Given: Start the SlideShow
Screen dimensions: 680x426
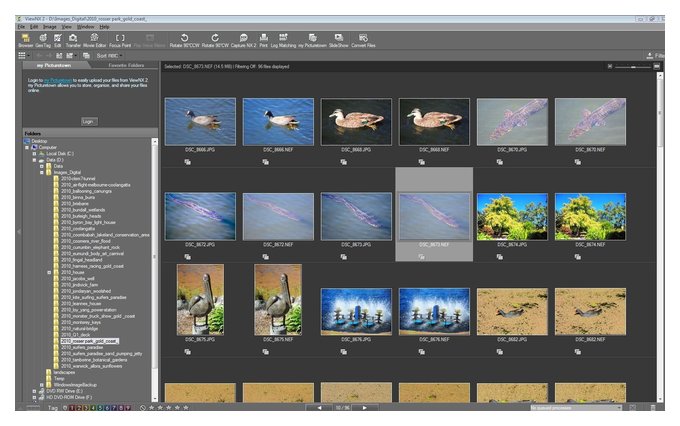Looking at the screenshot, I should [339, 40].
